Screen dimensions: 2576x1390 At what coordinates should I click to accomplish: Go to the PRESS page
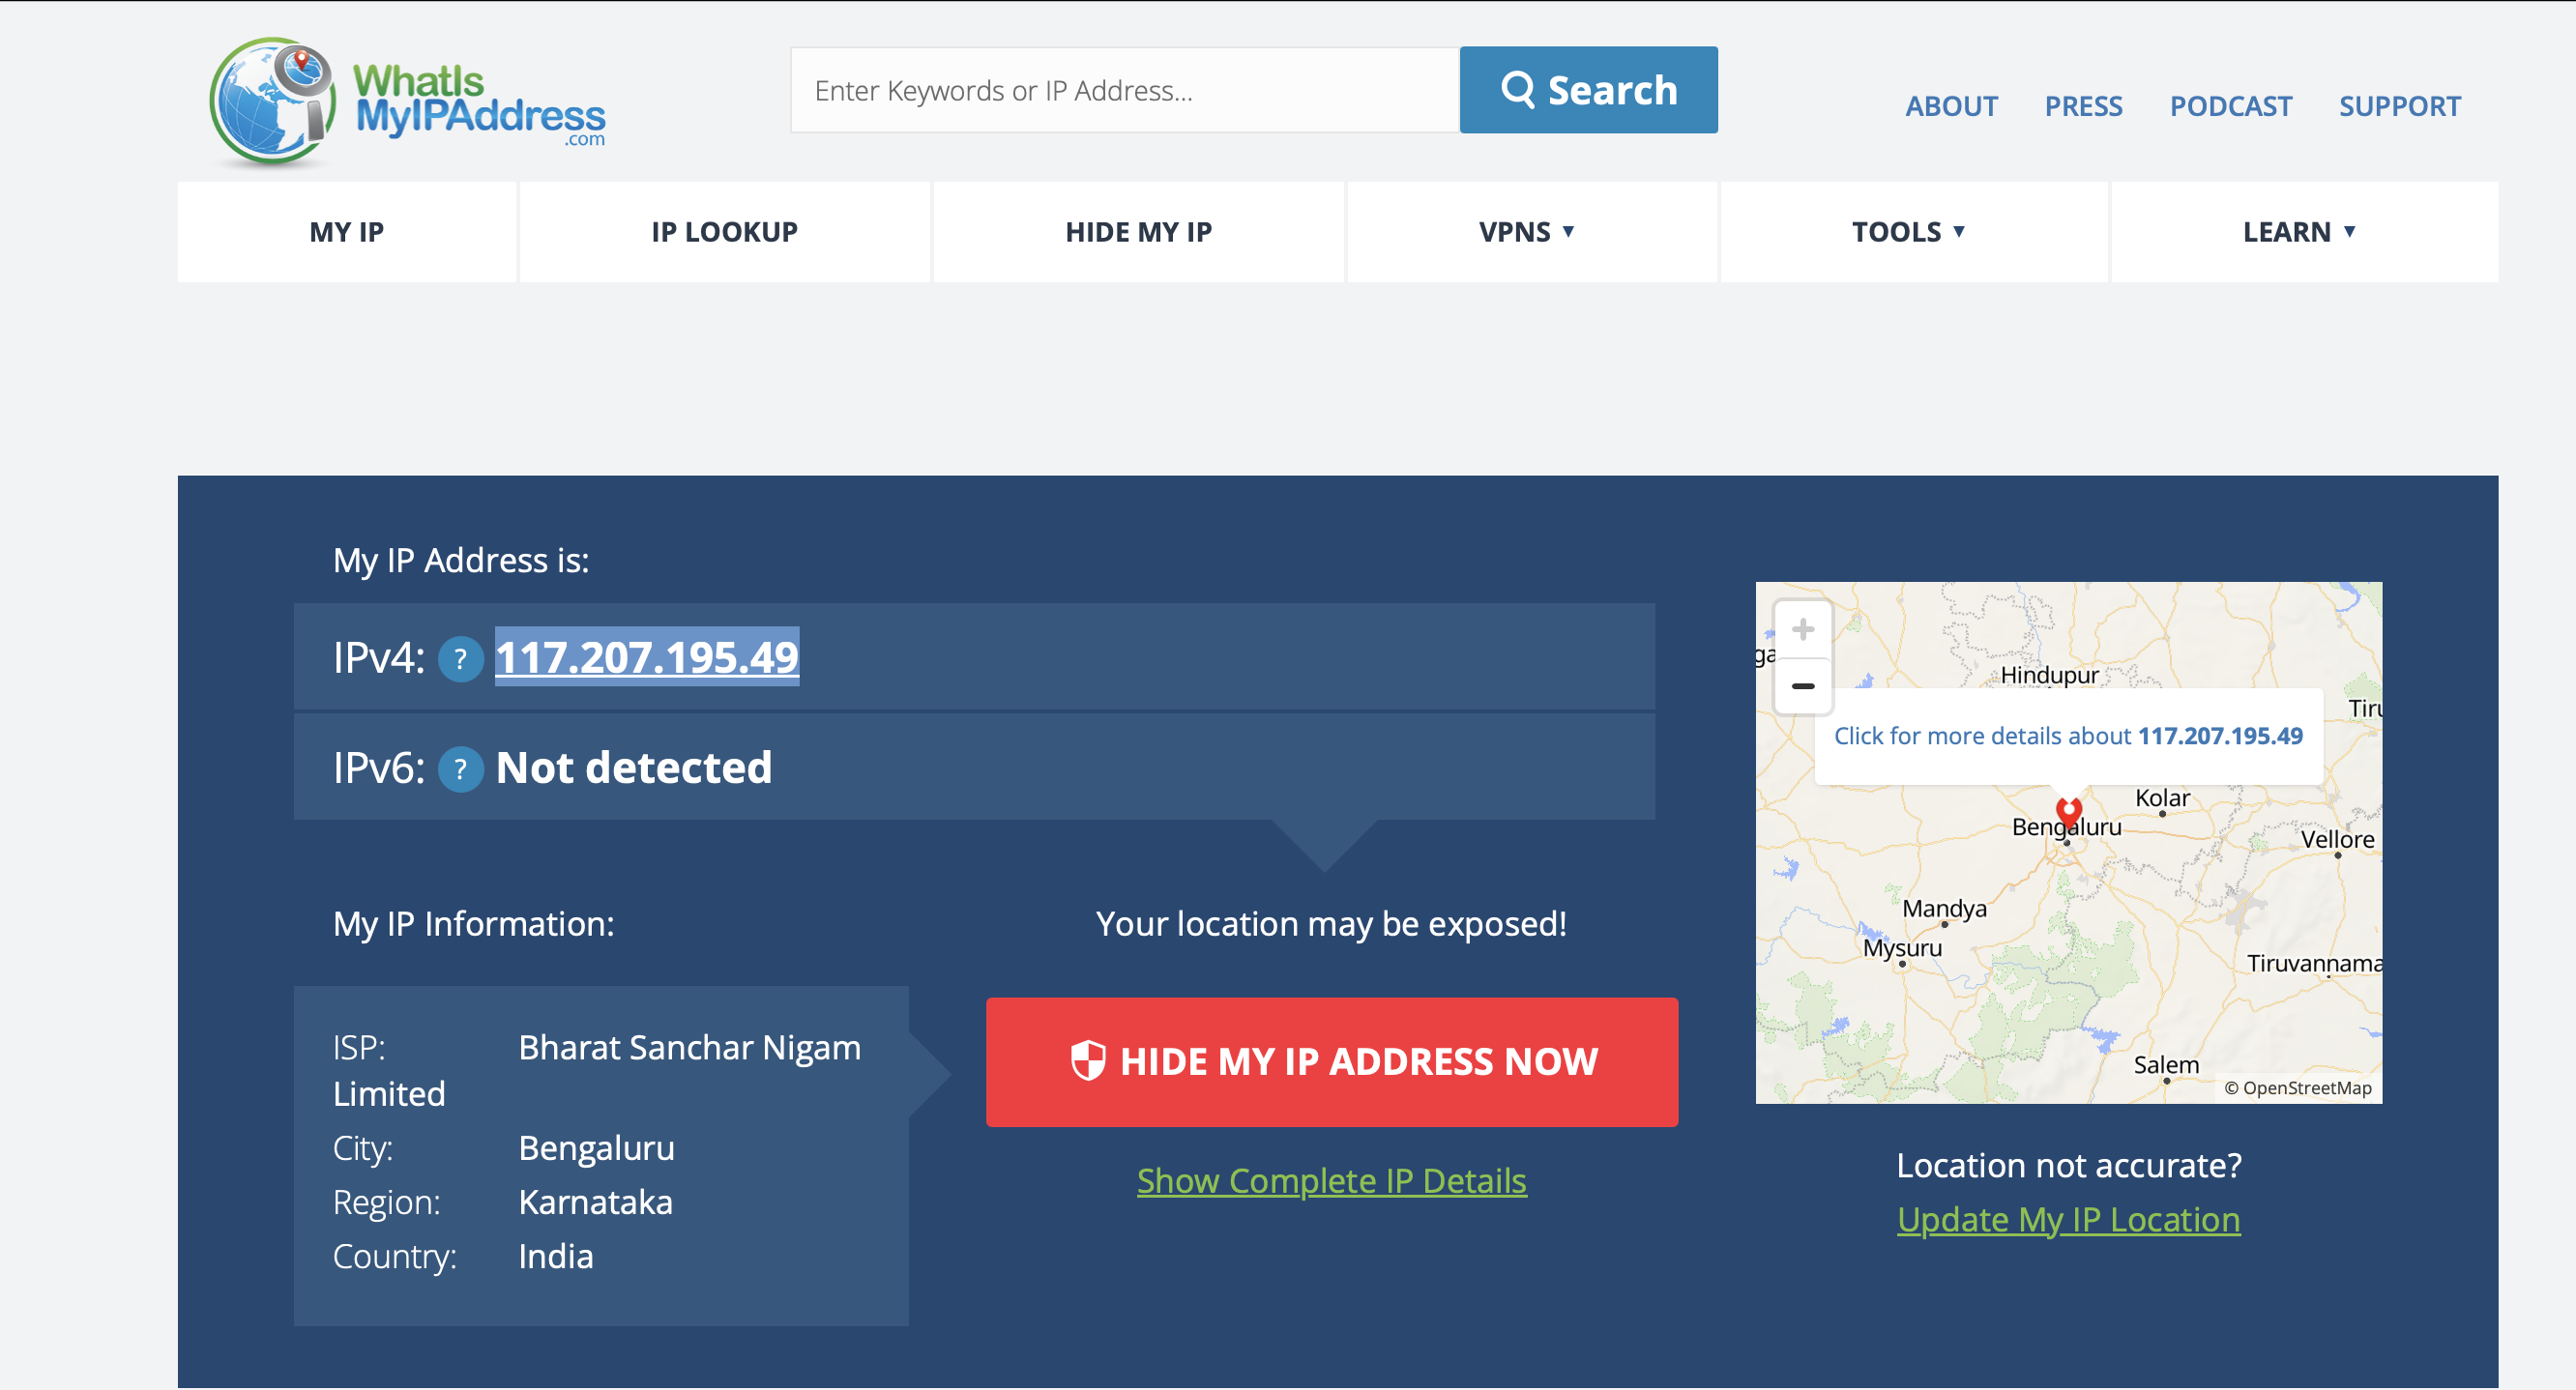click(x=2083, y=106)
